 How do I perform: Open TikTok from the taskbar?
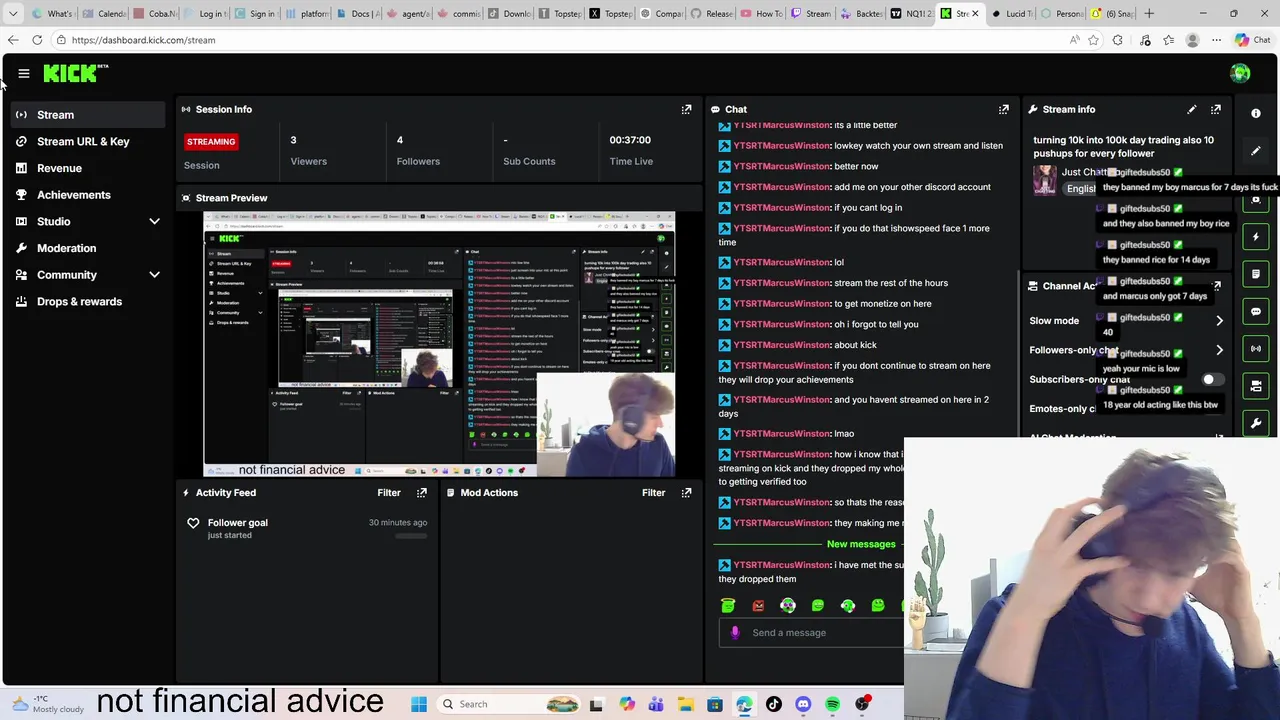(773, 704)
